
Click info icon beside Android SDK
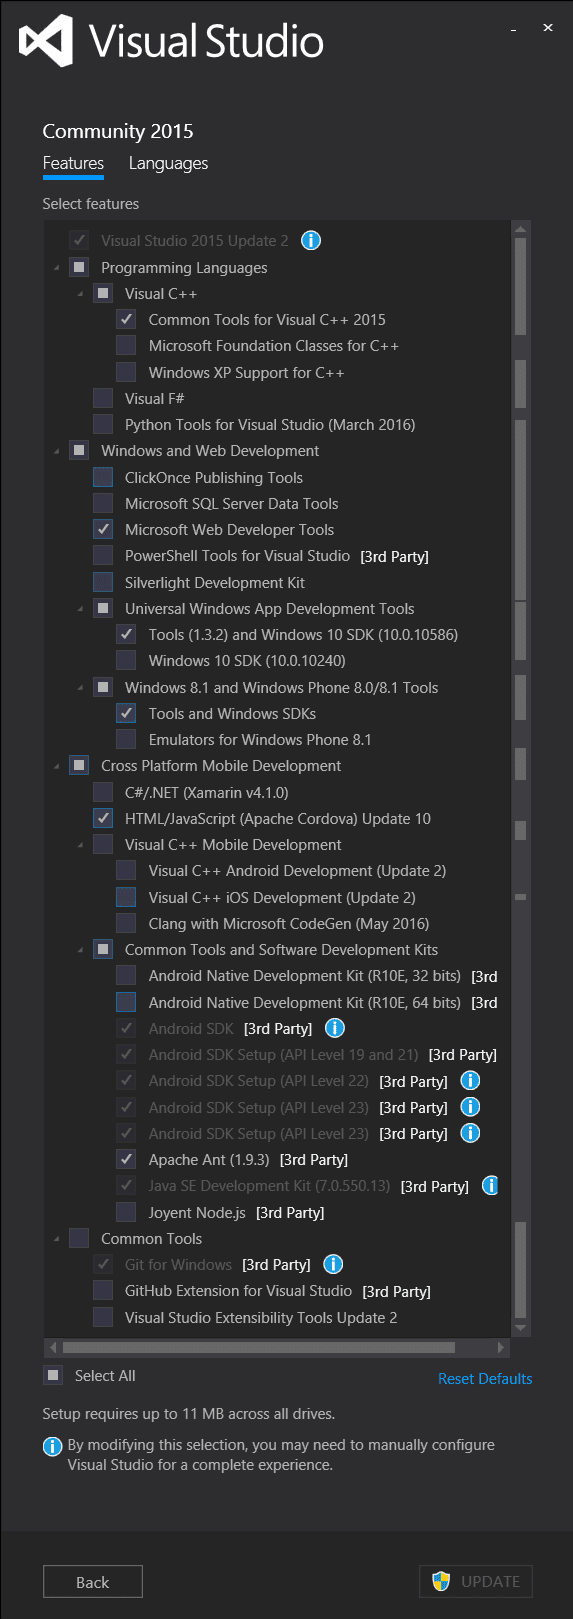(335, 1028)
